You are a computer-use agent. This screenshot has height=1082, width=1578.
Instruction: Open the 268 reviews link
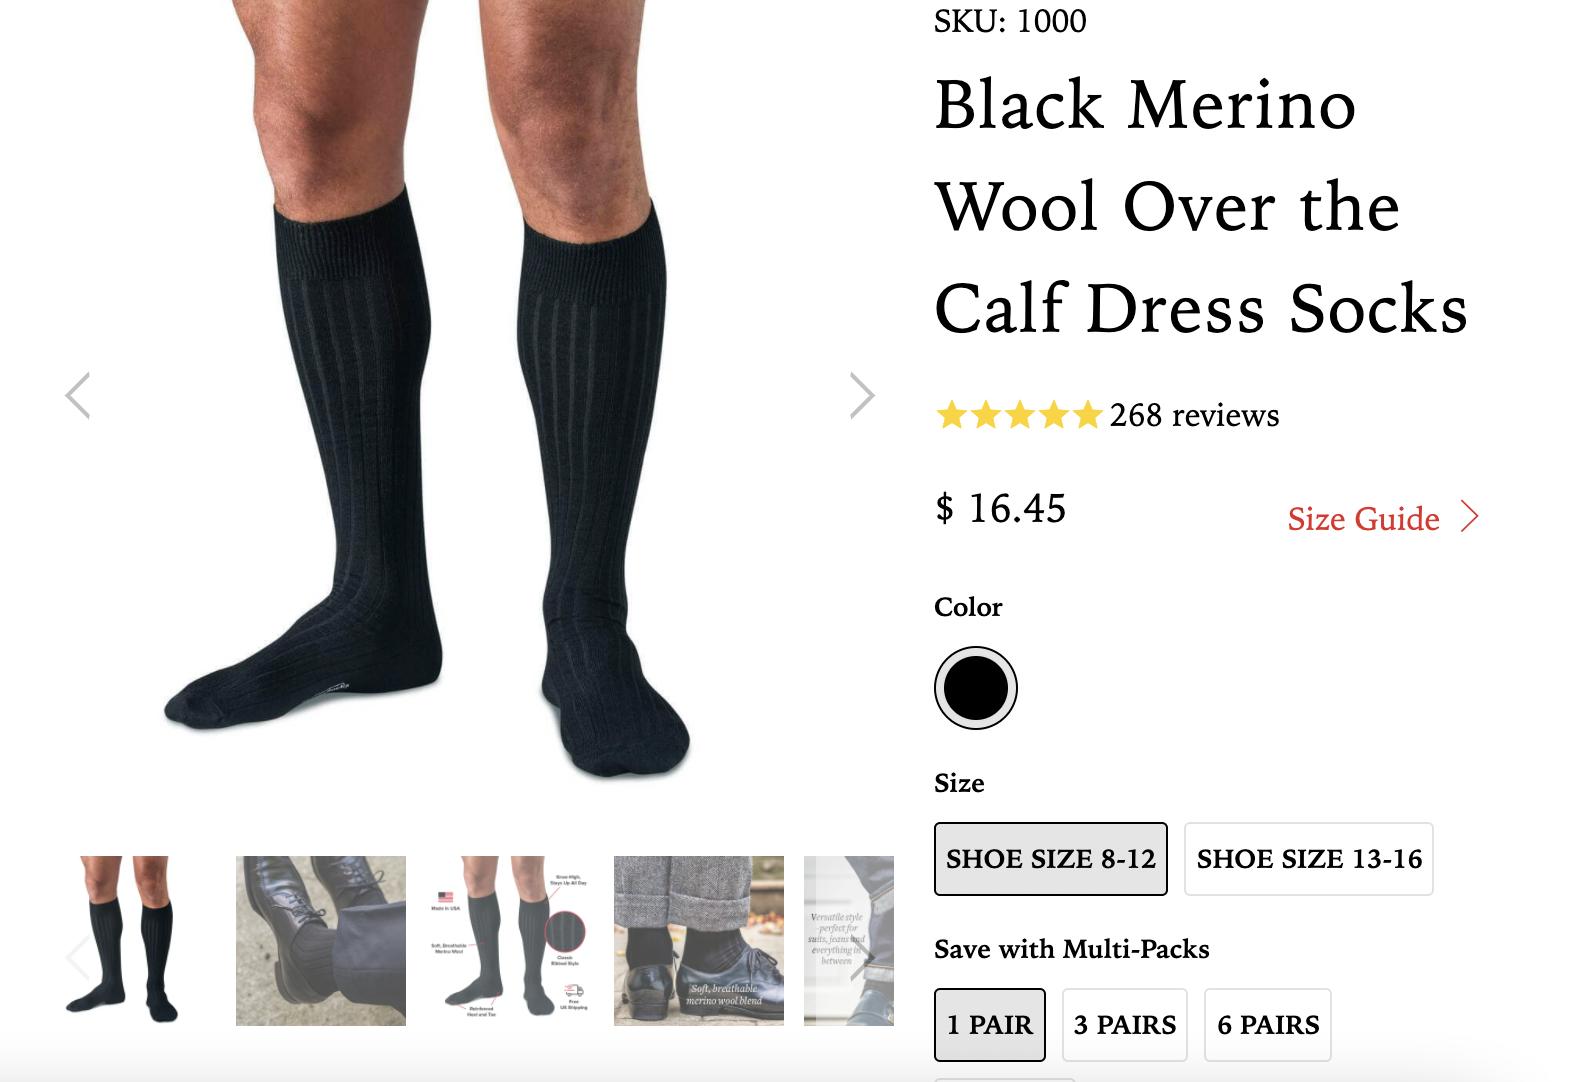(x=1194, y=415)
